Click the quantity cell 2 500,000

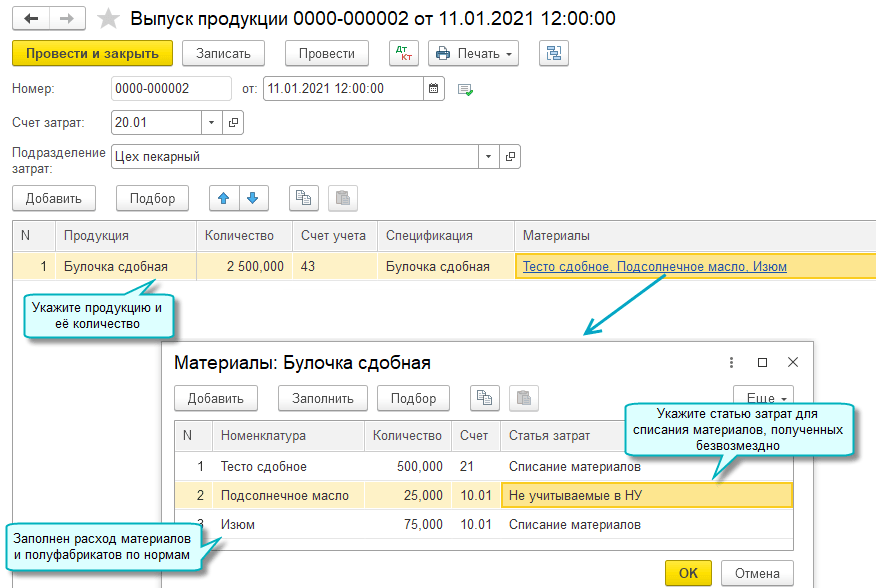pyautogui.click(x=244, y=266)
